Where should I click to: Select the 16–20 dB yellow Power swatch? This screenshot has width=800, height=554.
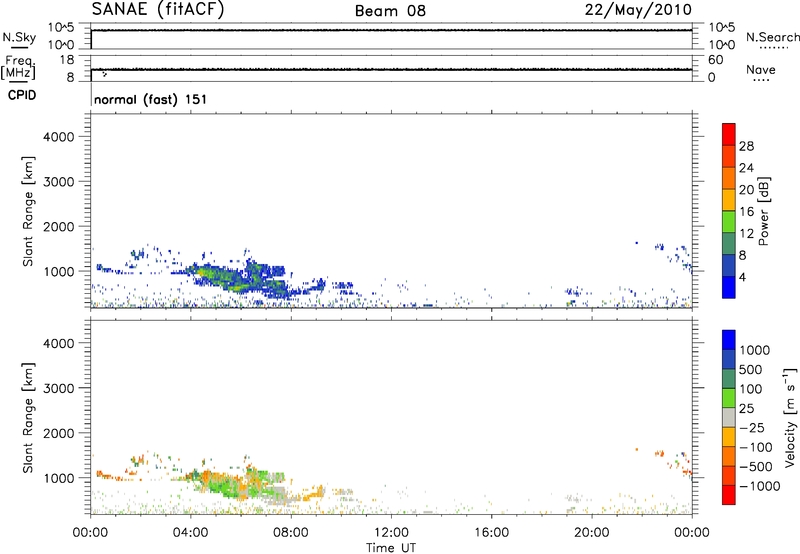tap(729, 200)
